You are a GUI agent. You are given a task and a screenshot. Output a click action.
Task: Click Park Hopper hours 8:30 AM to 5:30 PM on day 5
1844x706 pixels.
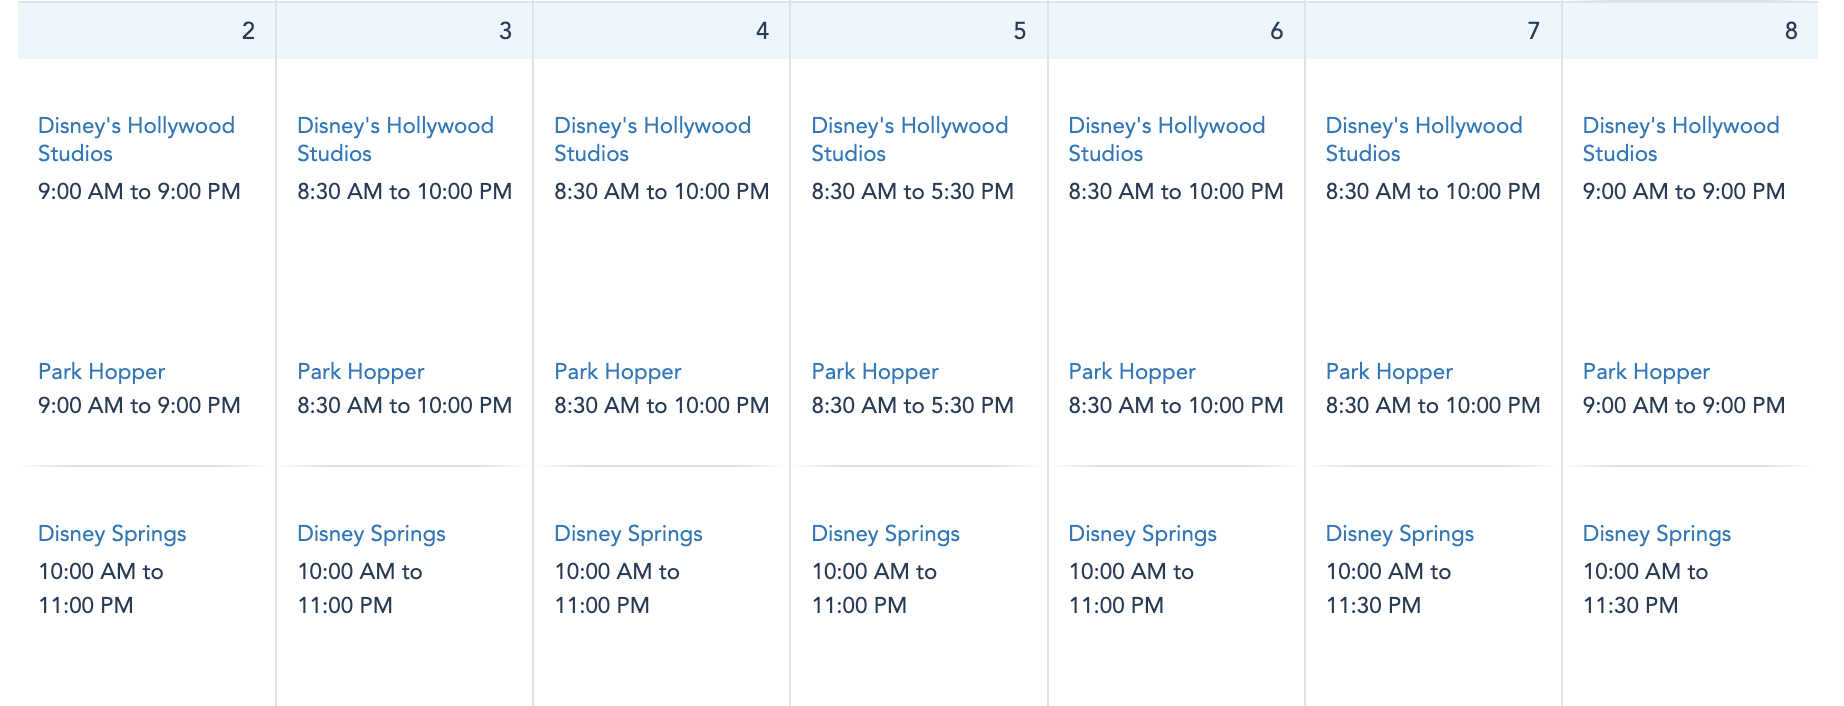tap(912, 405)
